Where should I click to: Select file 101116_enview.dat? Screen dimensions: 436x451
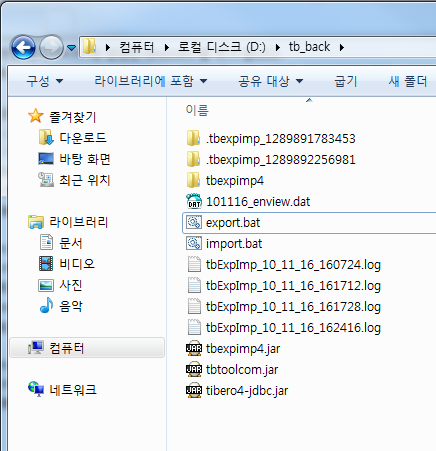(x=258, y=202)
